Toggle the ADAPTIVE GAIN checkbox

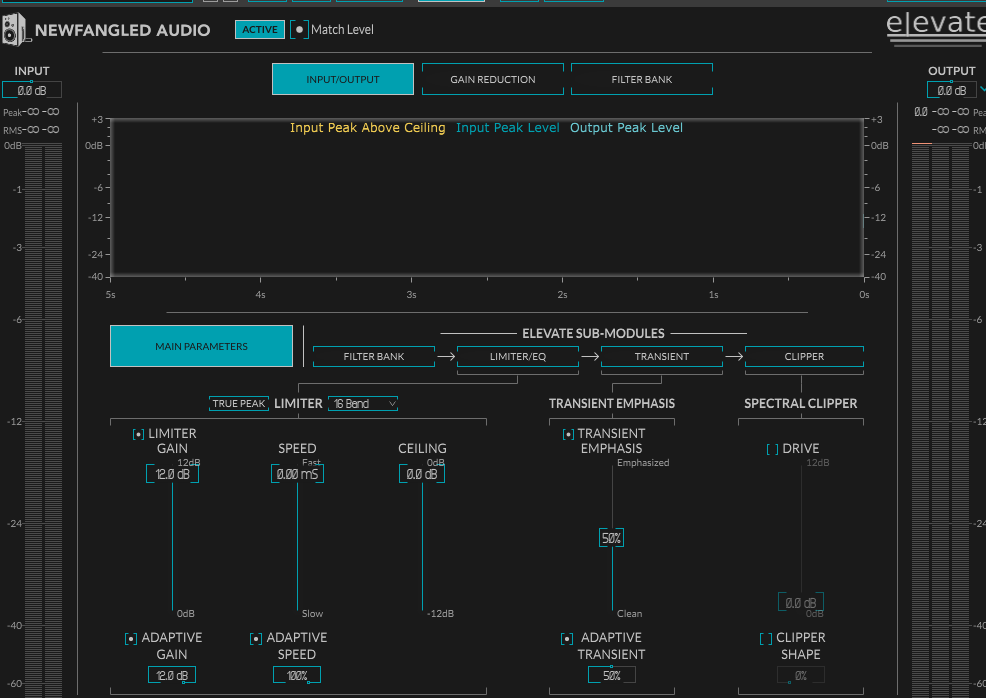(131, 639)
